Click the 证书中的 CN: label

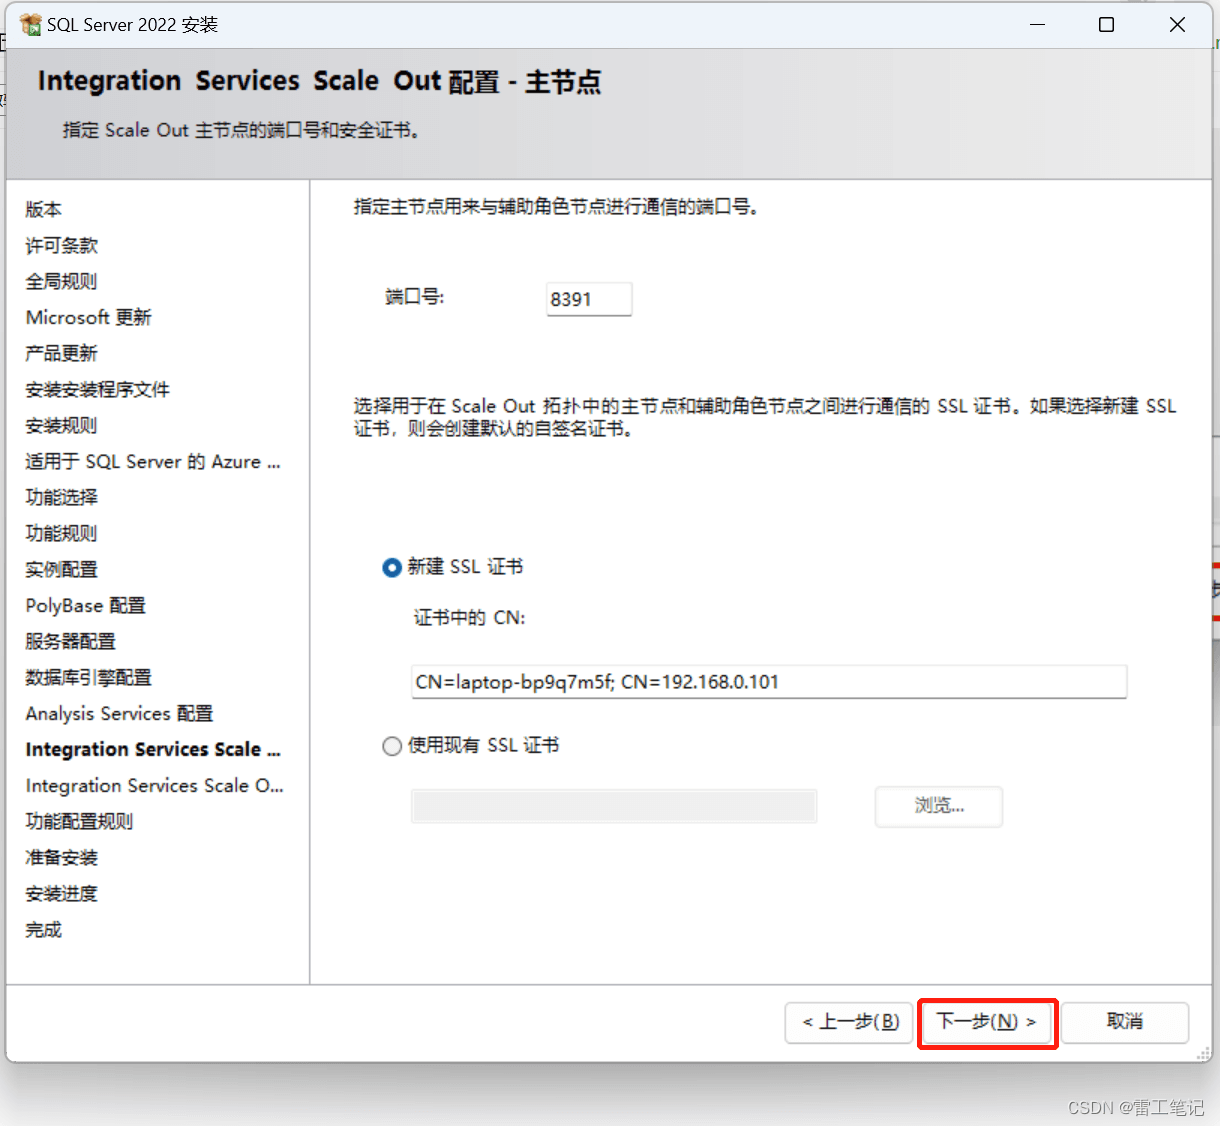(470, 618)
